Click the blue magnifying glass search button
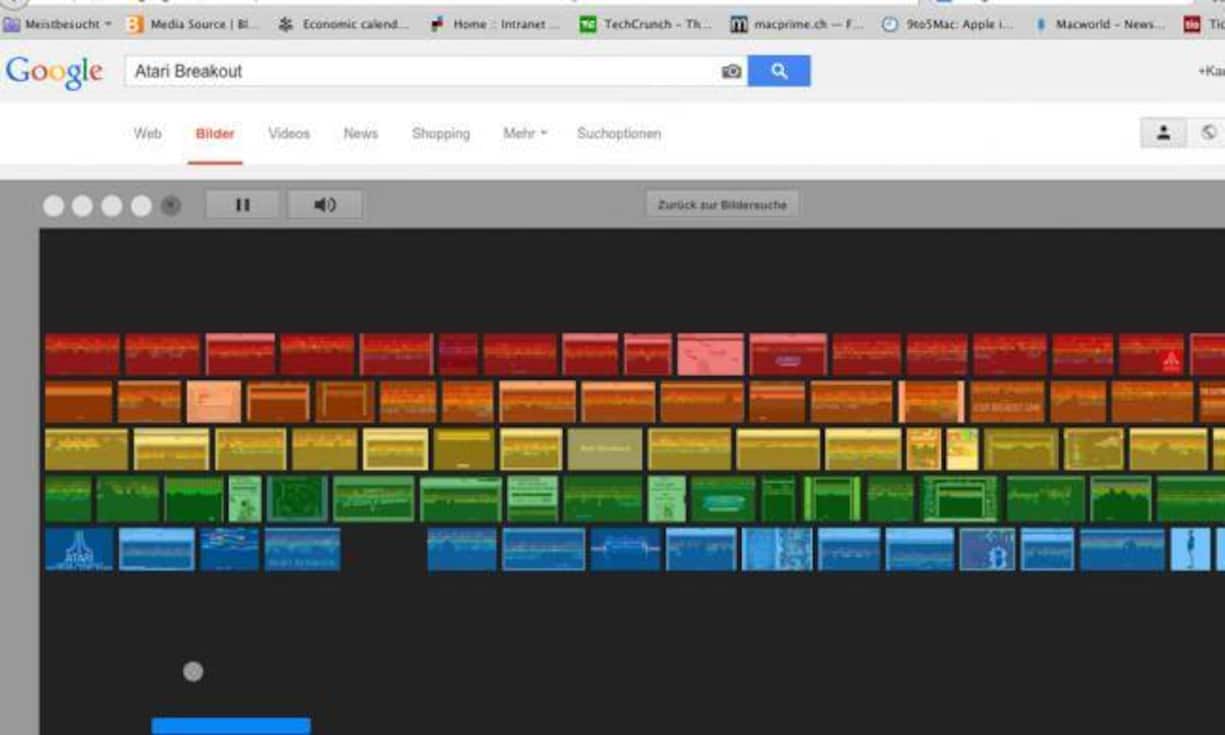Screen dimensions: 1225x735 pos(779,71)
